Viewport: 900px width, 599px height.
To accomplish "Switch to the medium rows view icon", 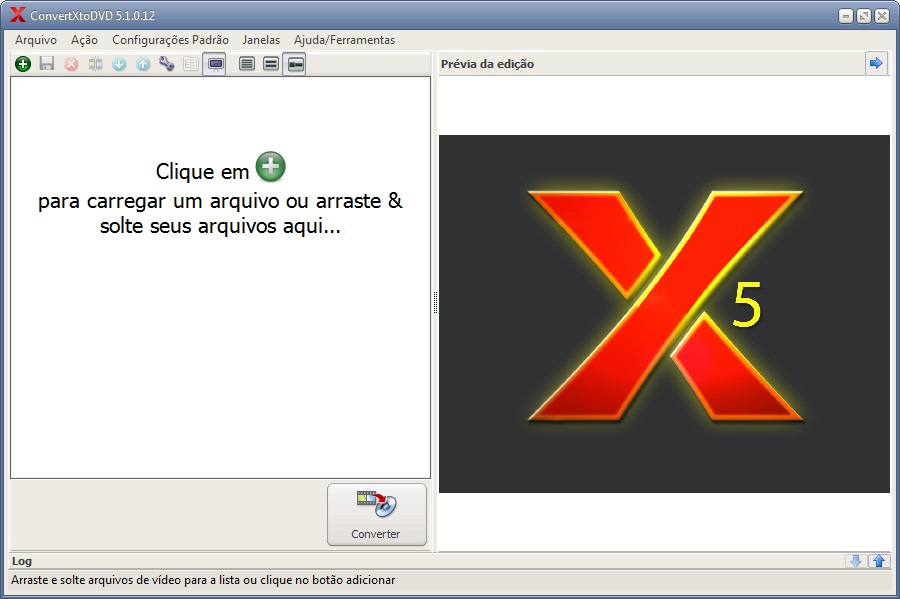I will 271,64.
